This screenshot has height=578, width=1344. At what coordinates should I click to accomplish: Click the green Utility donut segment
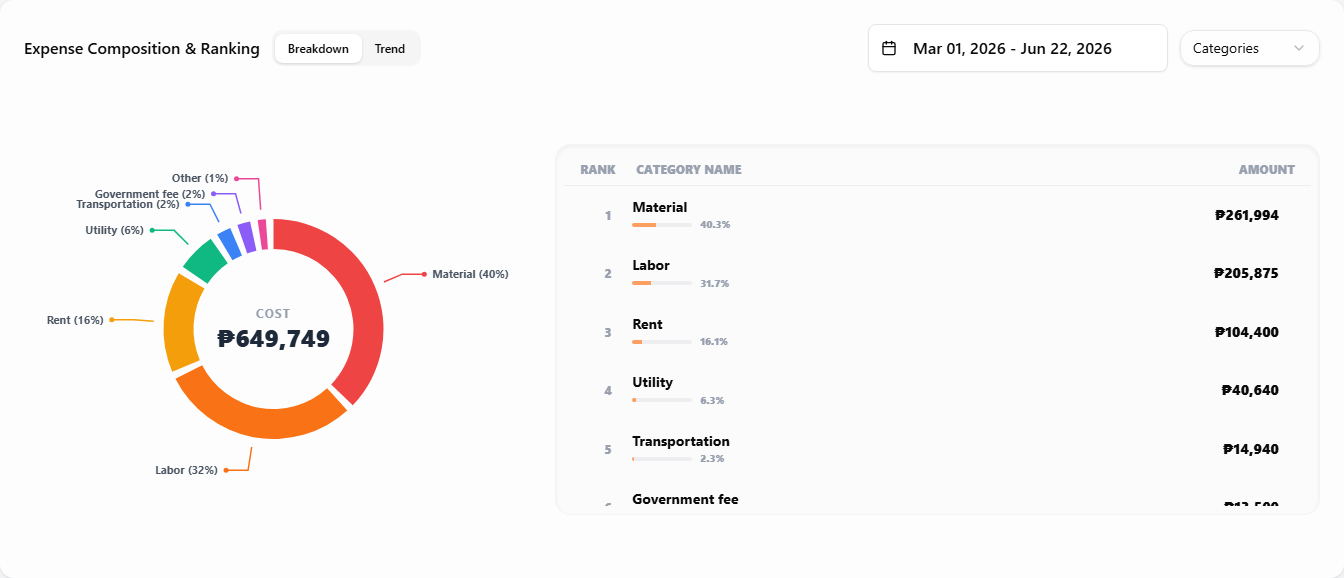point(204,259)
